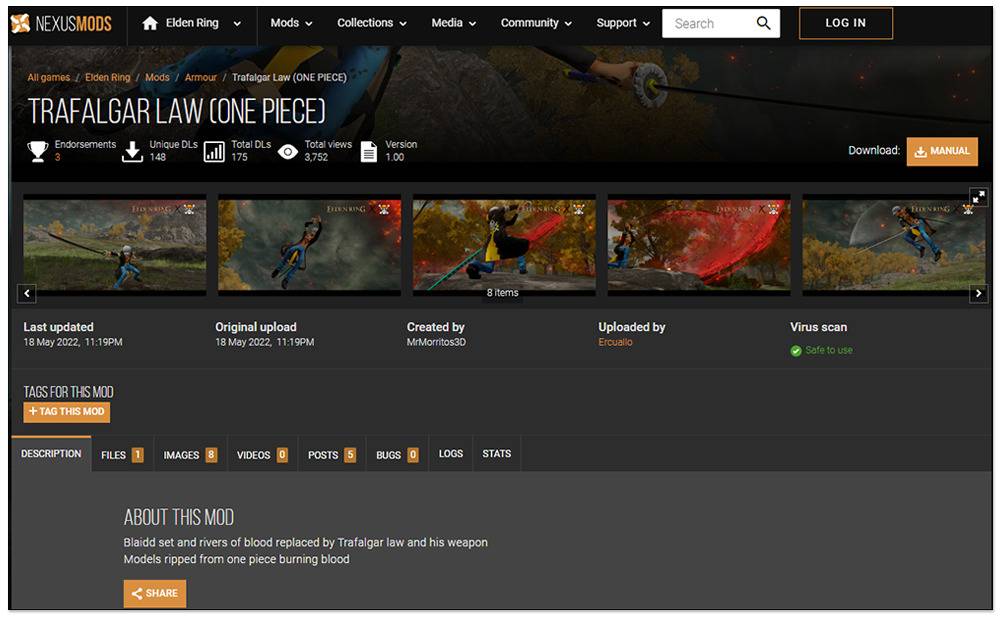Click the Total DLs value 175
Image resolution: width=1000 pixels, height=617 pixels.
click(x=239, y=157)
